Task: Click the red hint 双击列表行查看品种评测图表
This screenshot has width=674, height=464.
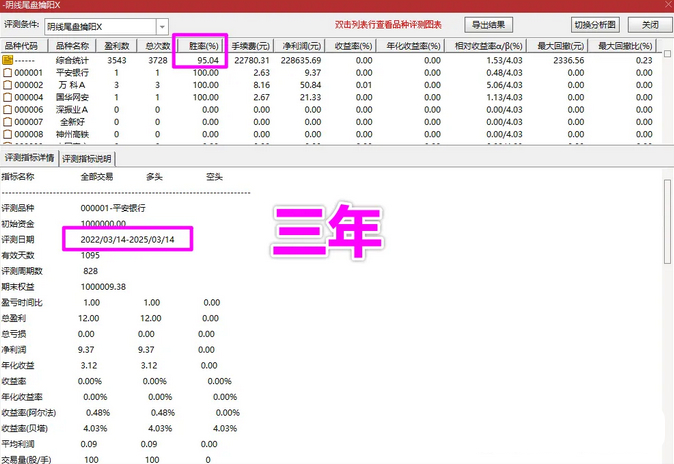Action: click(x=388, y=25)
